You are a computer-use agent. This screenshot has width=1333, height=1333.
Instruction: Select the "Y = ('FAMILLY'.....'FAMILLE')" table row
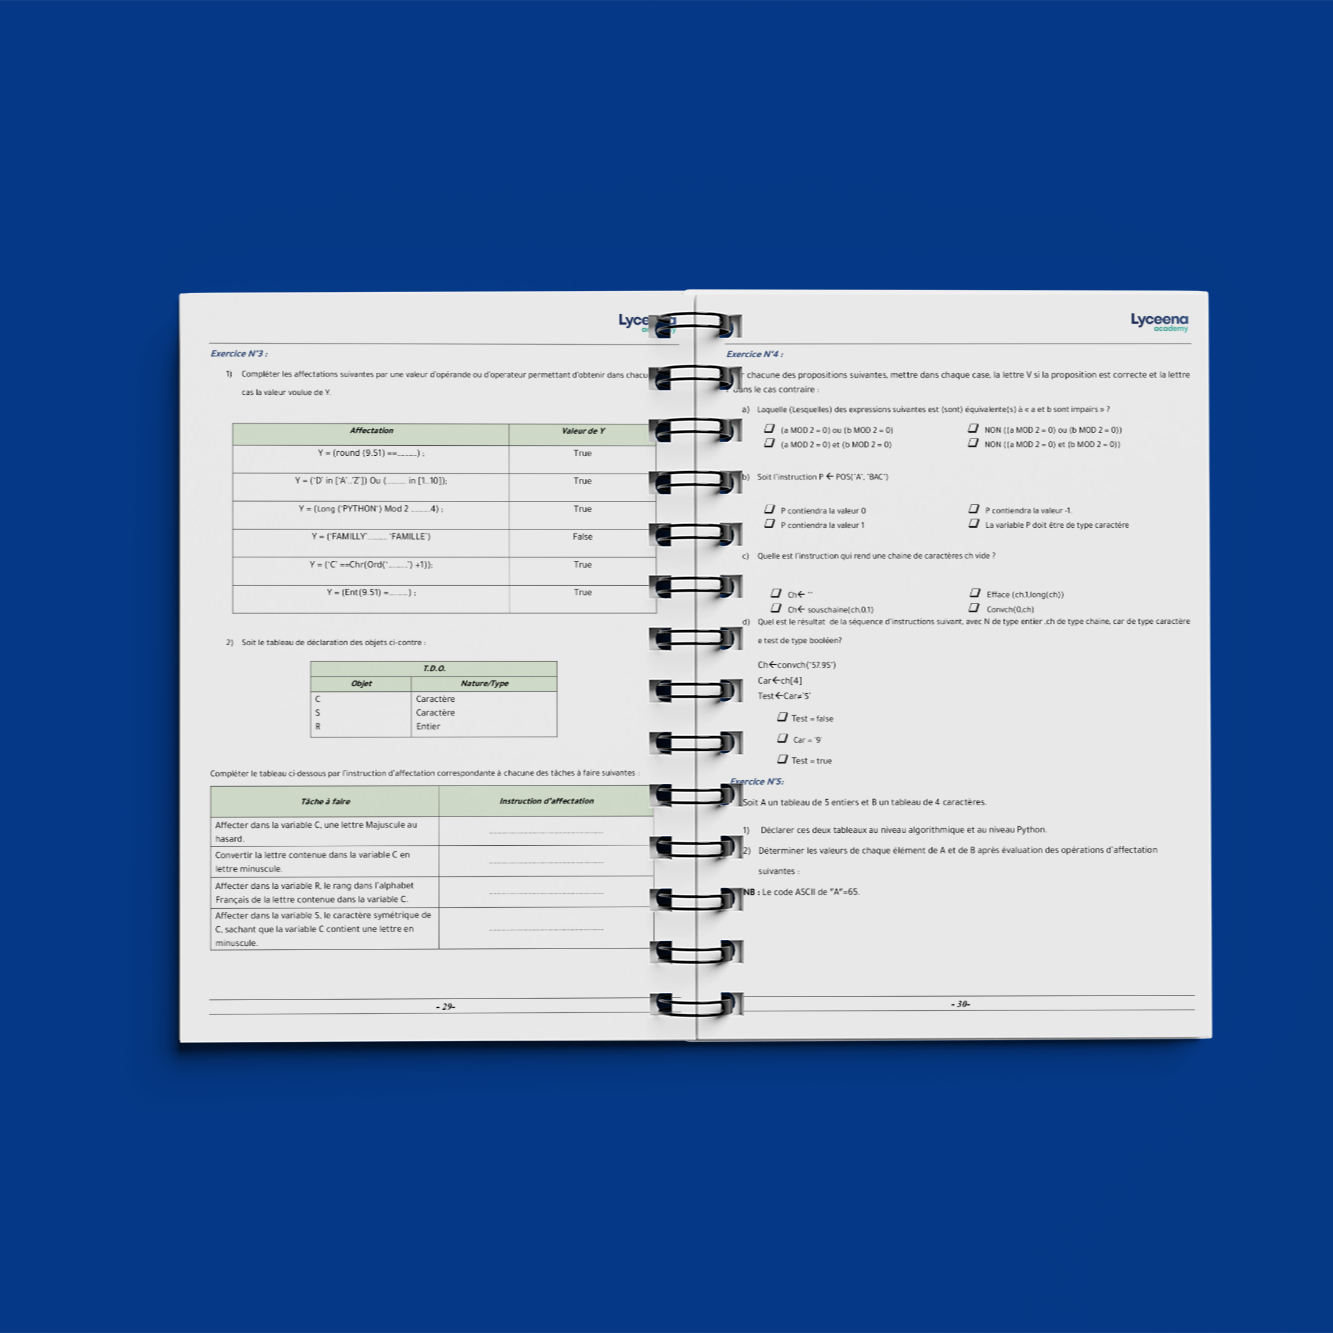point(372,537)
